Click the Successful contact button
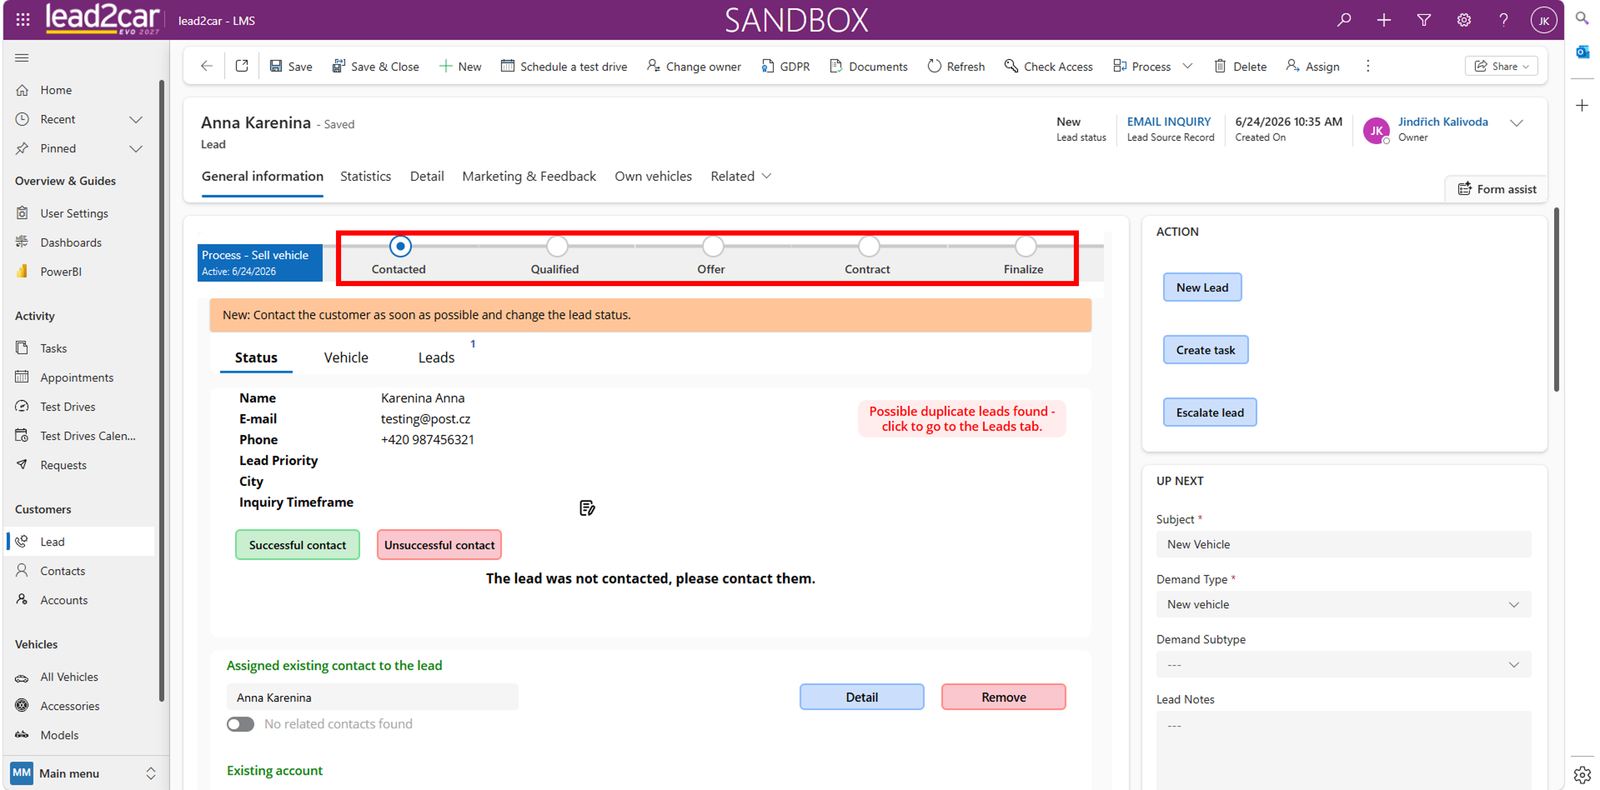 pos(297,545)
